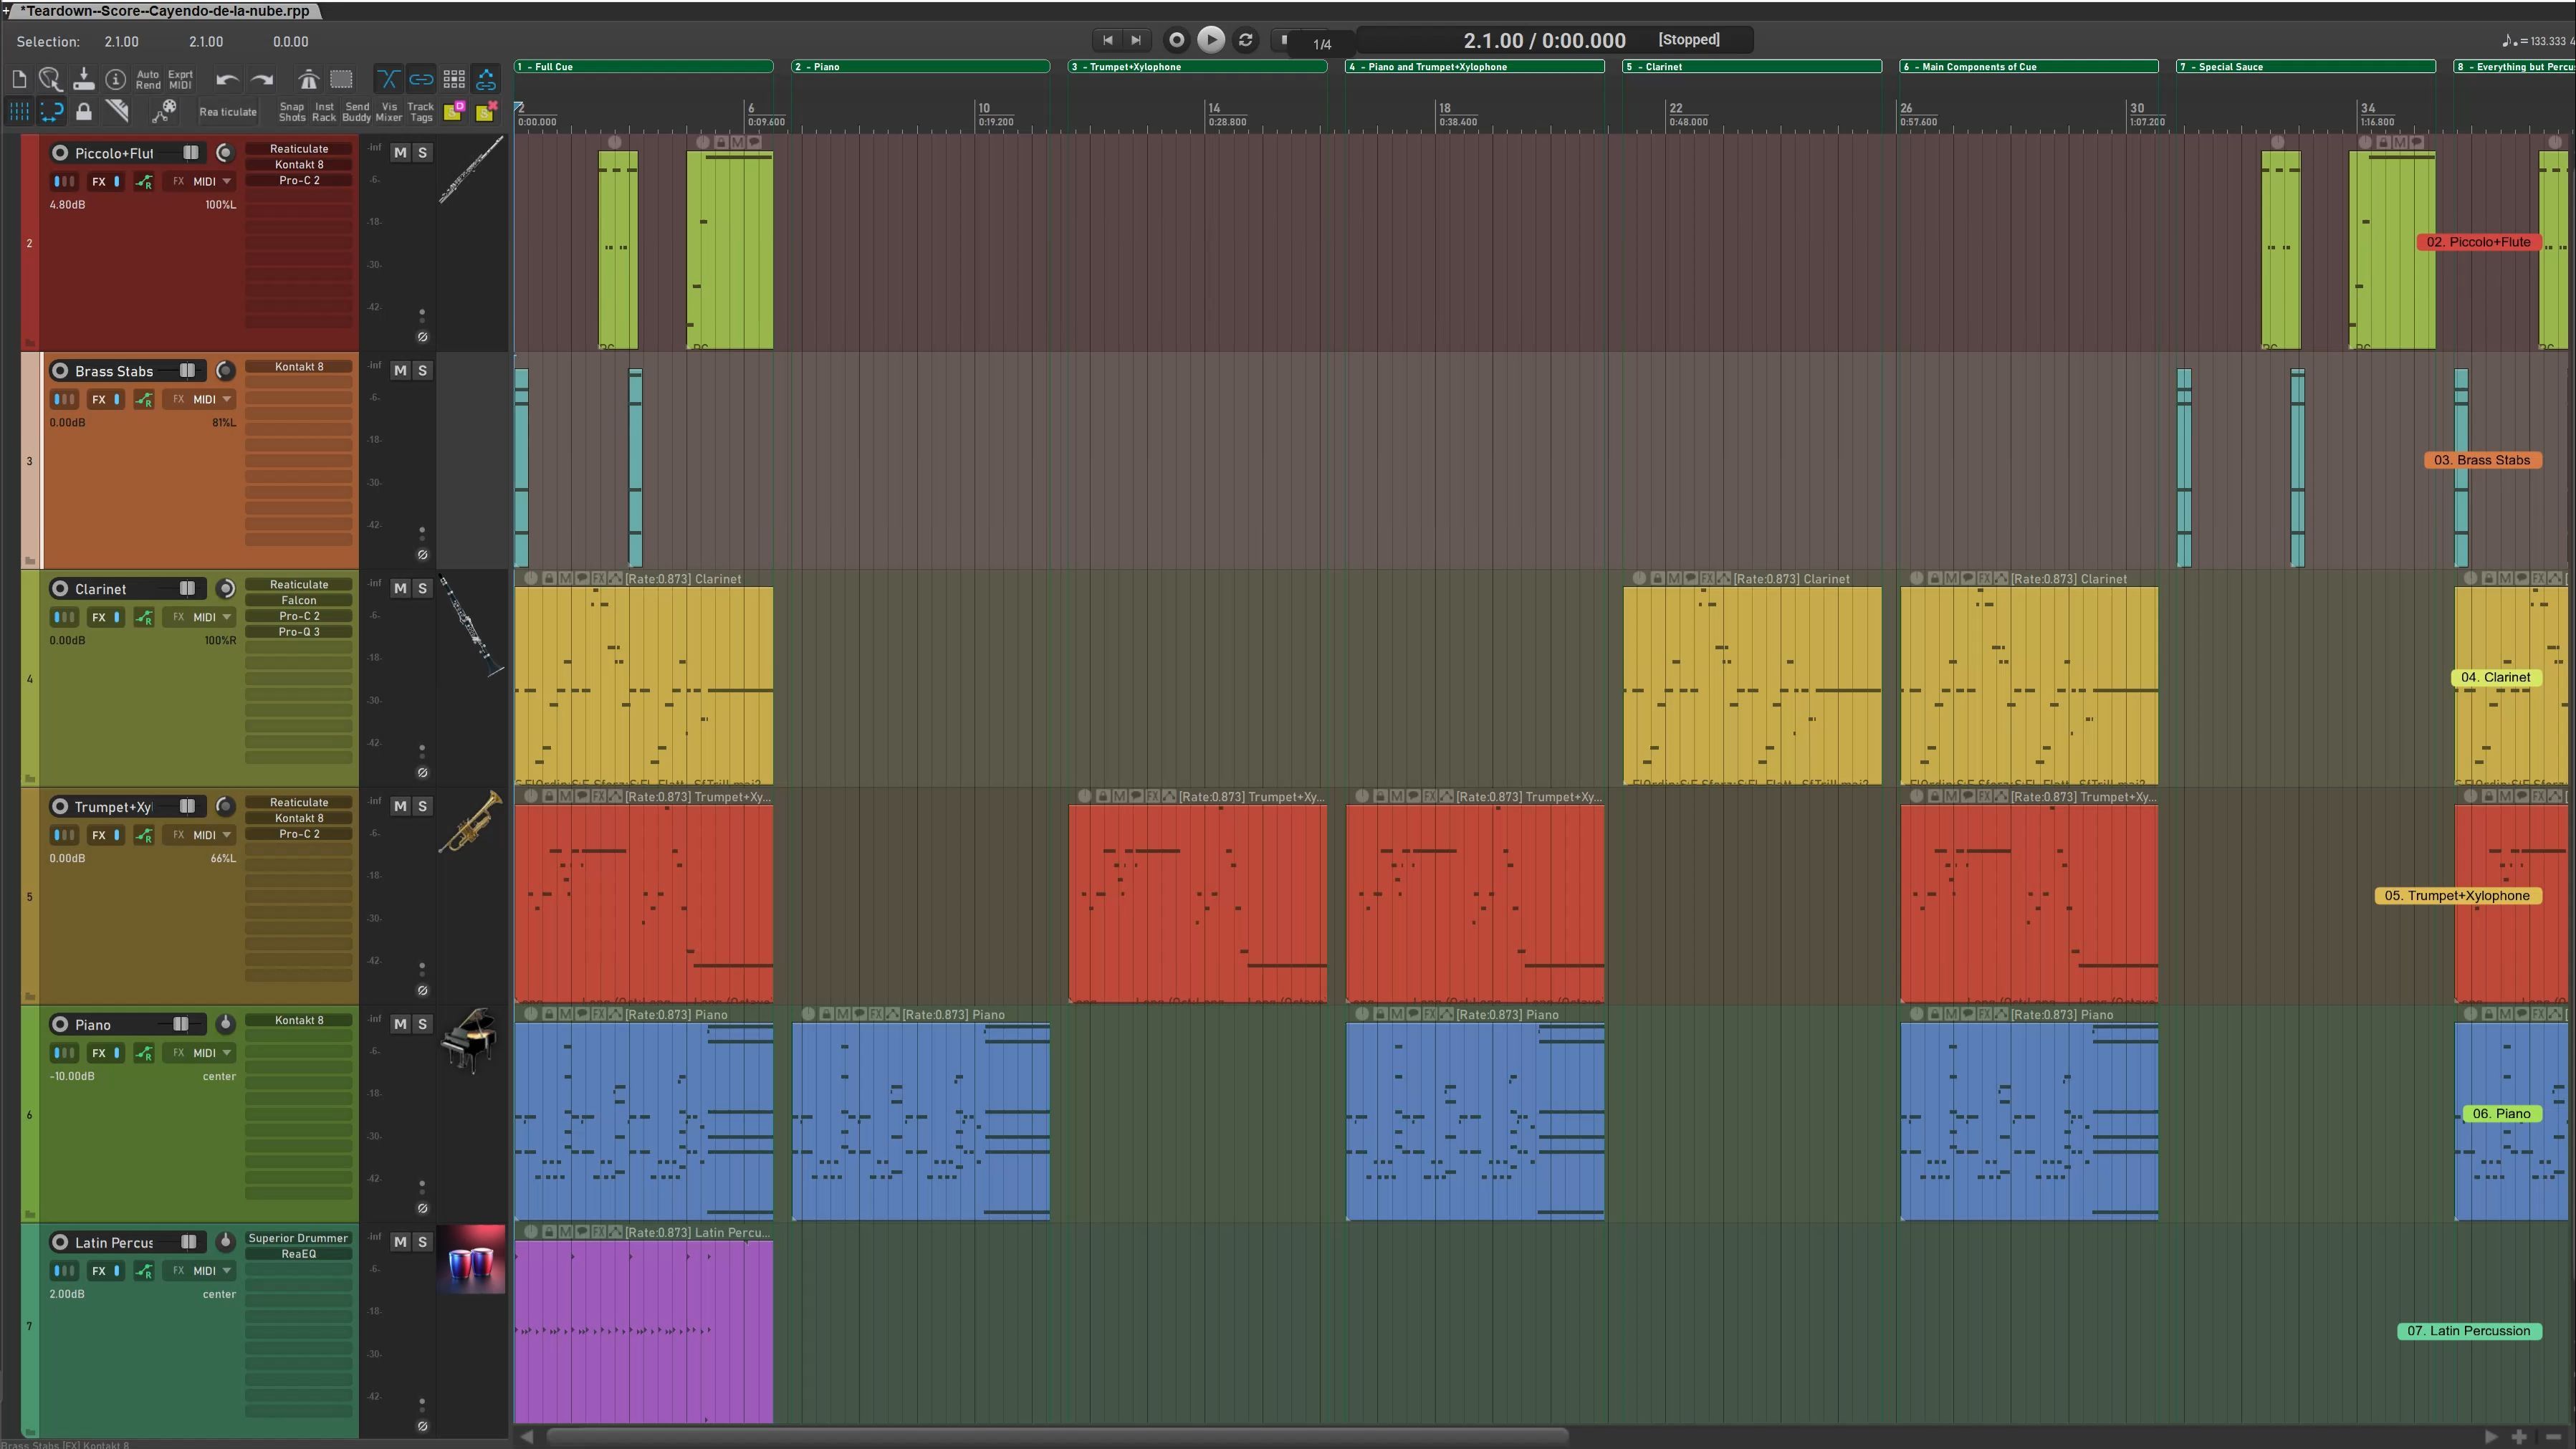
Task: Open the Inst Rack toolbar button
Action: pyautogui.click(x=324, y=112)
